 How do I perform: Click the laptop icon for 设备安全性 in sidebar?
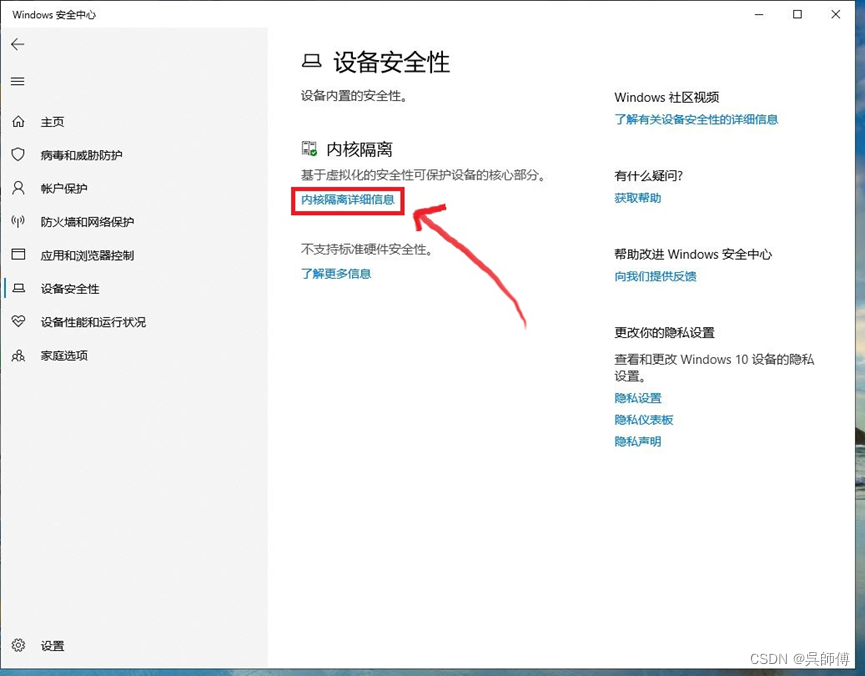tap(19, 288)
